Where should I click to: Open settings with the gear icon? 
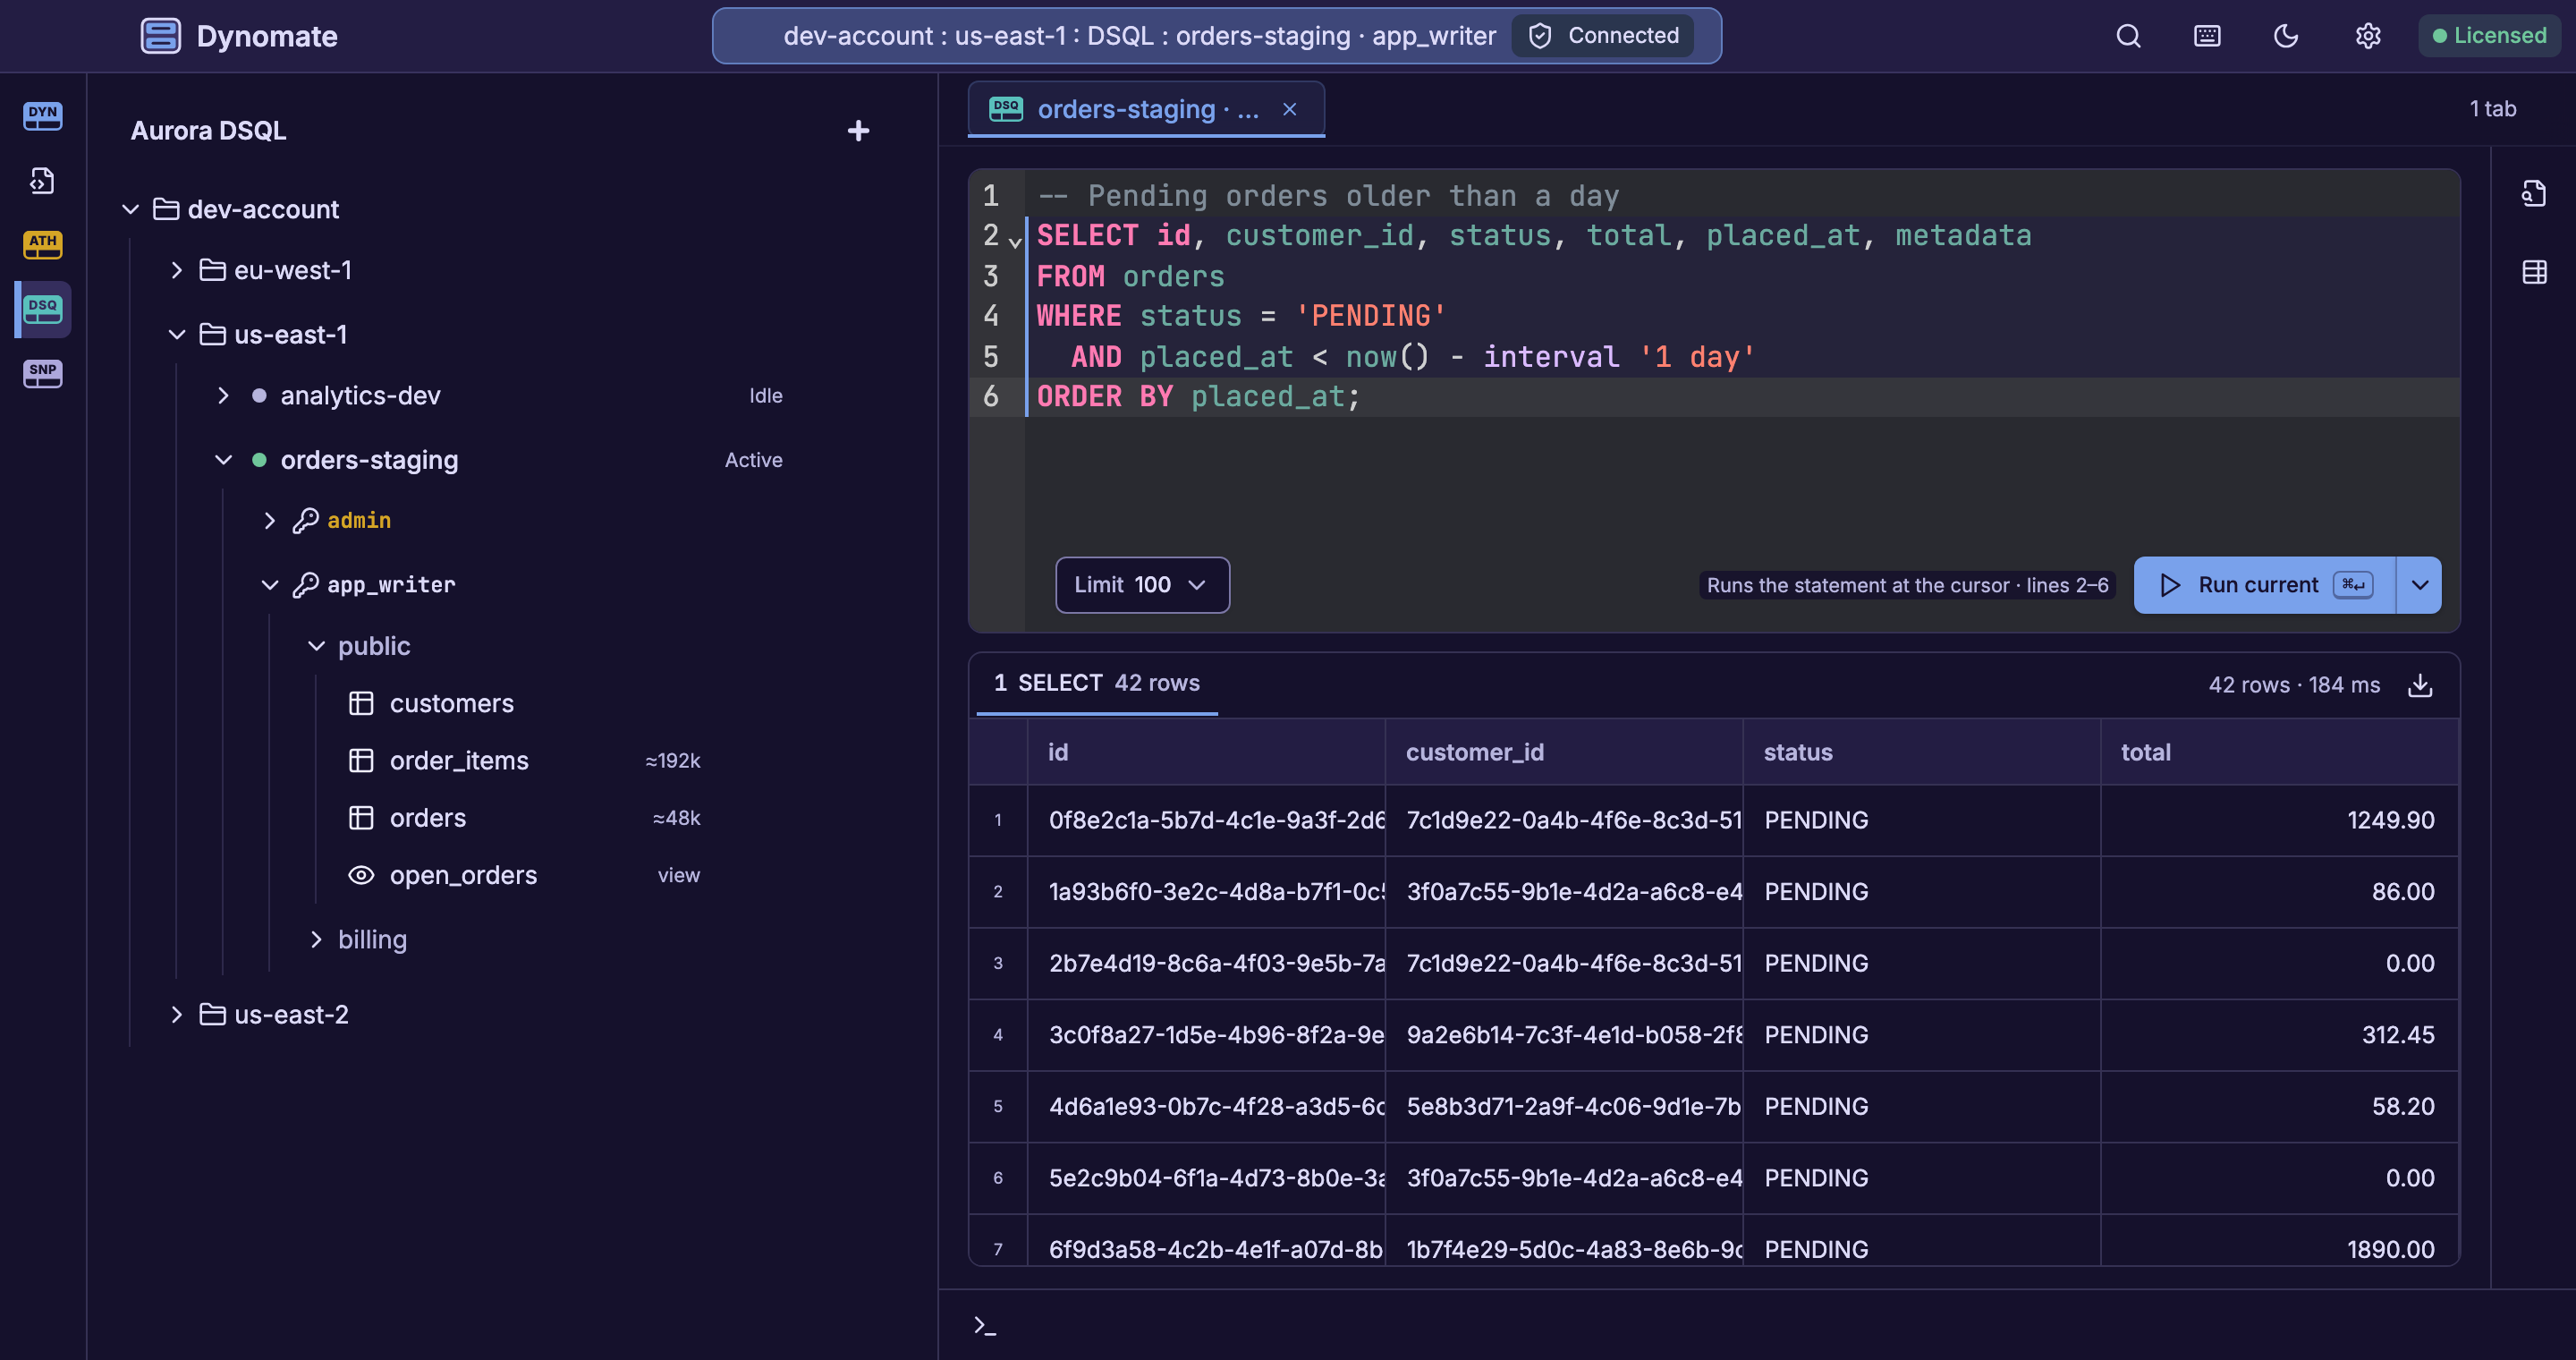tap(2367, 36)
